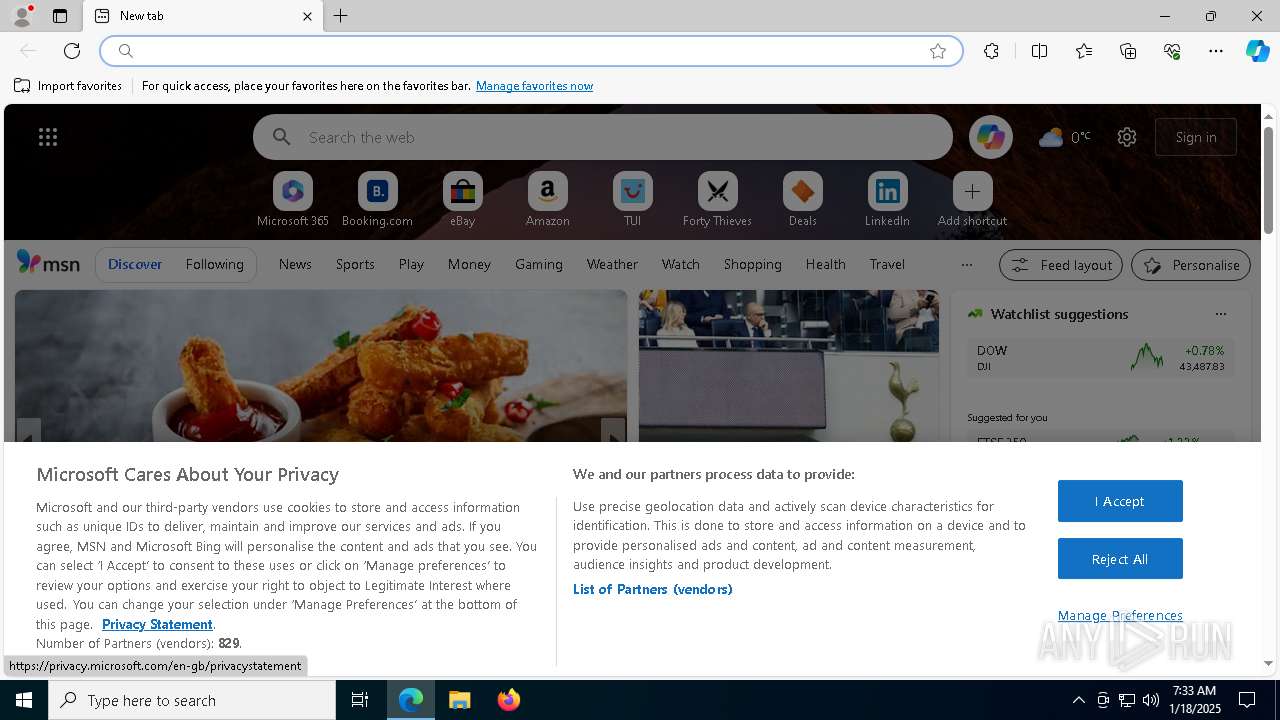Open List of Partners (vendors) link
Screen dimensions: 1280x720
(653, 589)
